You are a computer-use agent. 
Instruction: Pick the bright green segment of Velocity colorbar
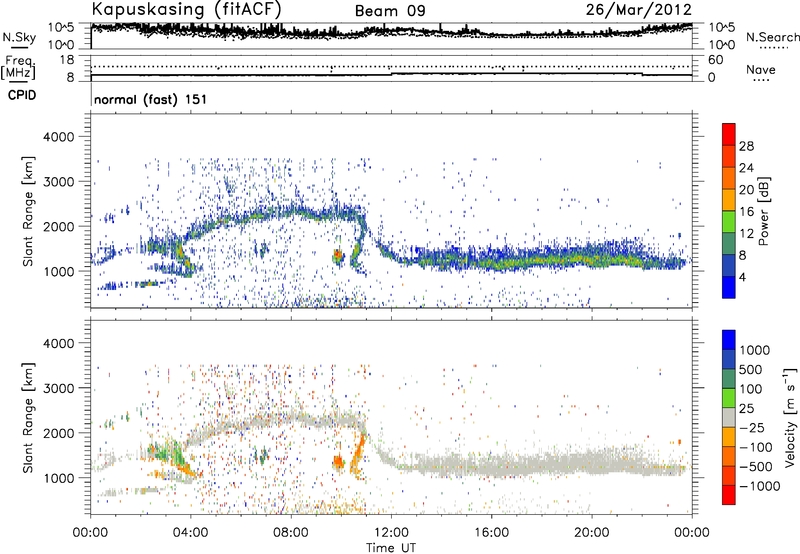729,398
